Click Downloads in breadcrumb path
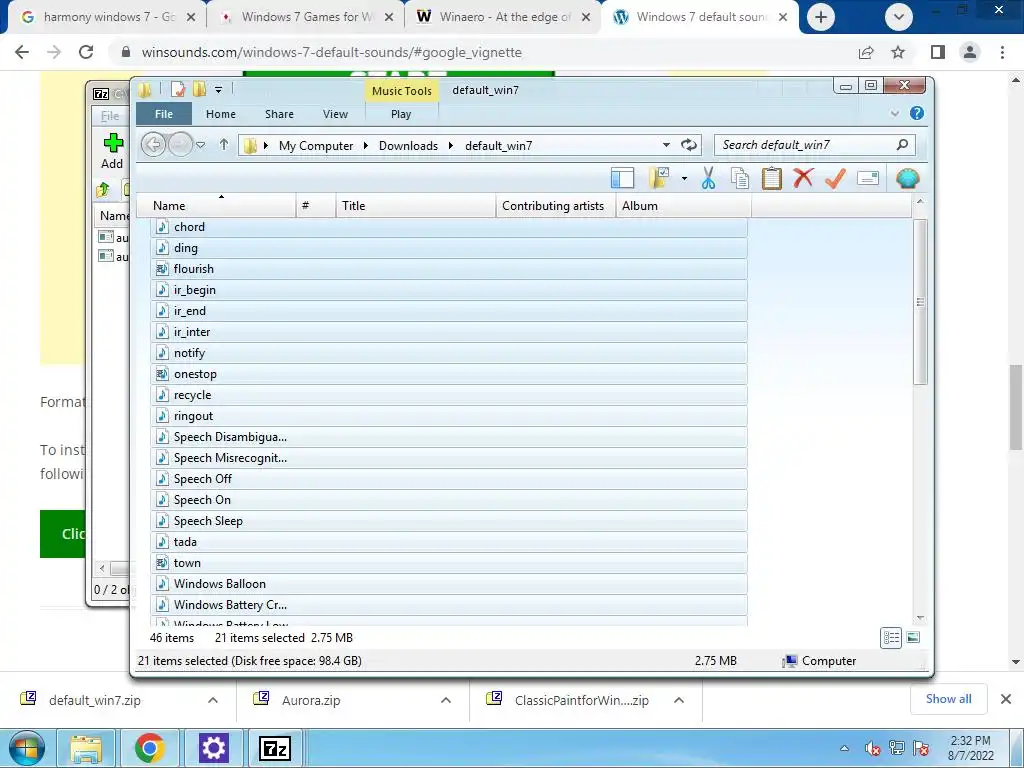The width and height of the screenshot is (1024, 768). (408, 146)
